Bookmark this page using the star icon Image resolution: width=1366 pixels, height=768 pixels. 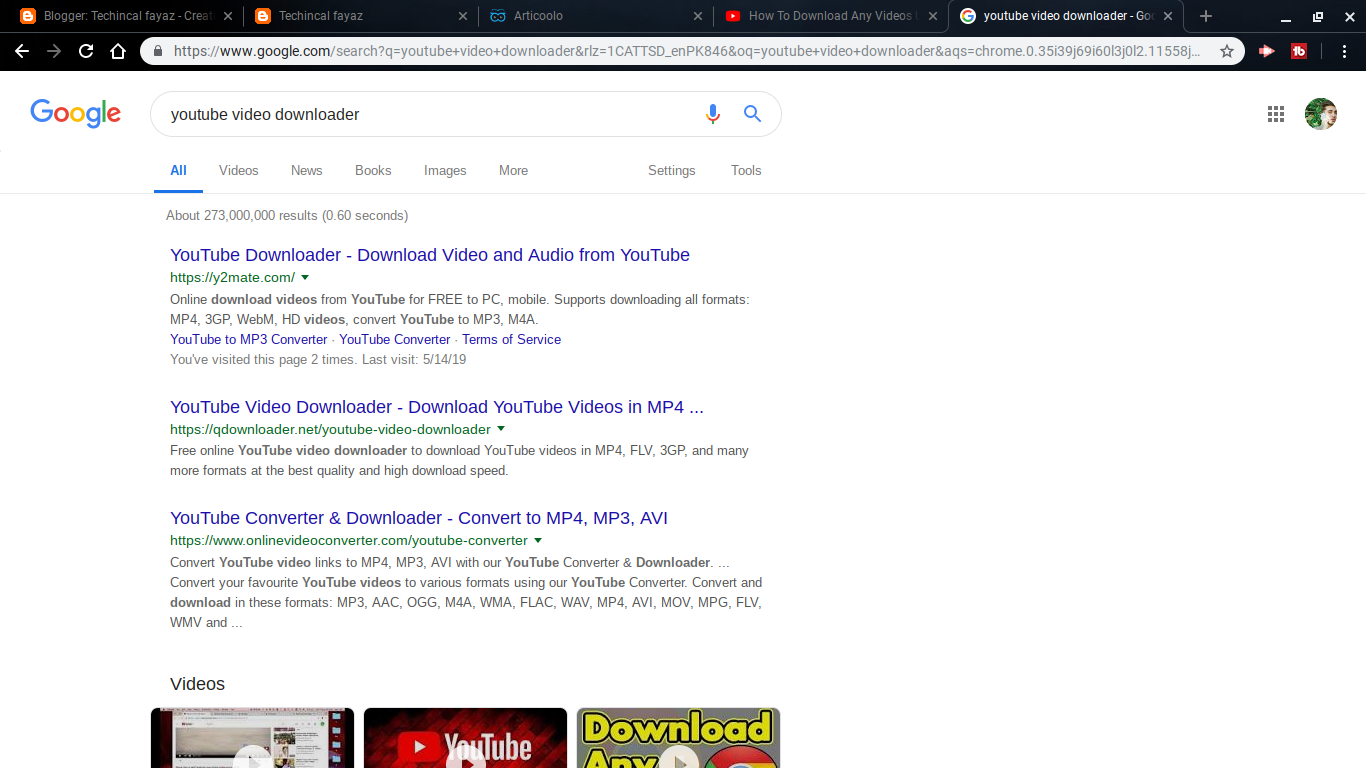tap(1227, 50)
